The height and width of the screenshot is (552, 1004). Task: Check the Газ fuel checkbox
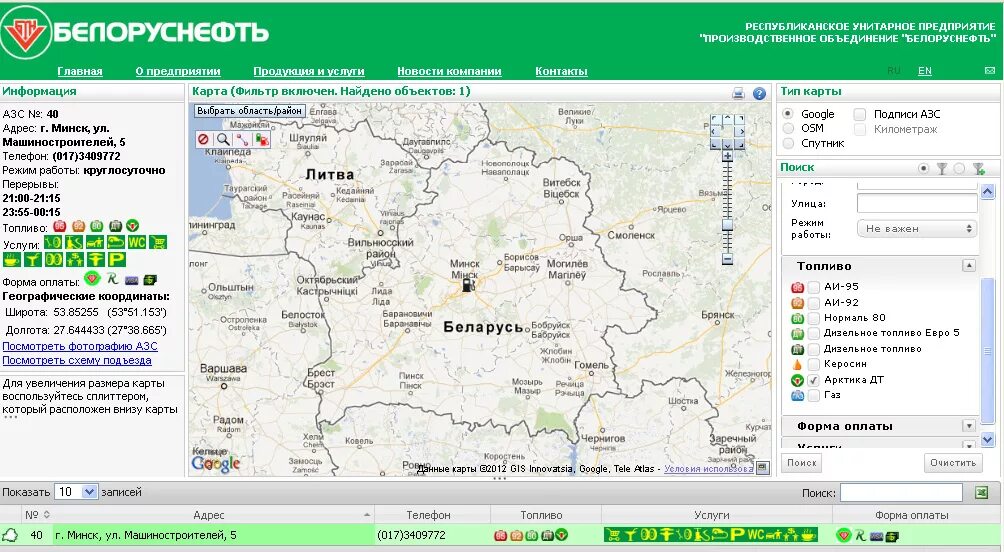pos(813,395)
